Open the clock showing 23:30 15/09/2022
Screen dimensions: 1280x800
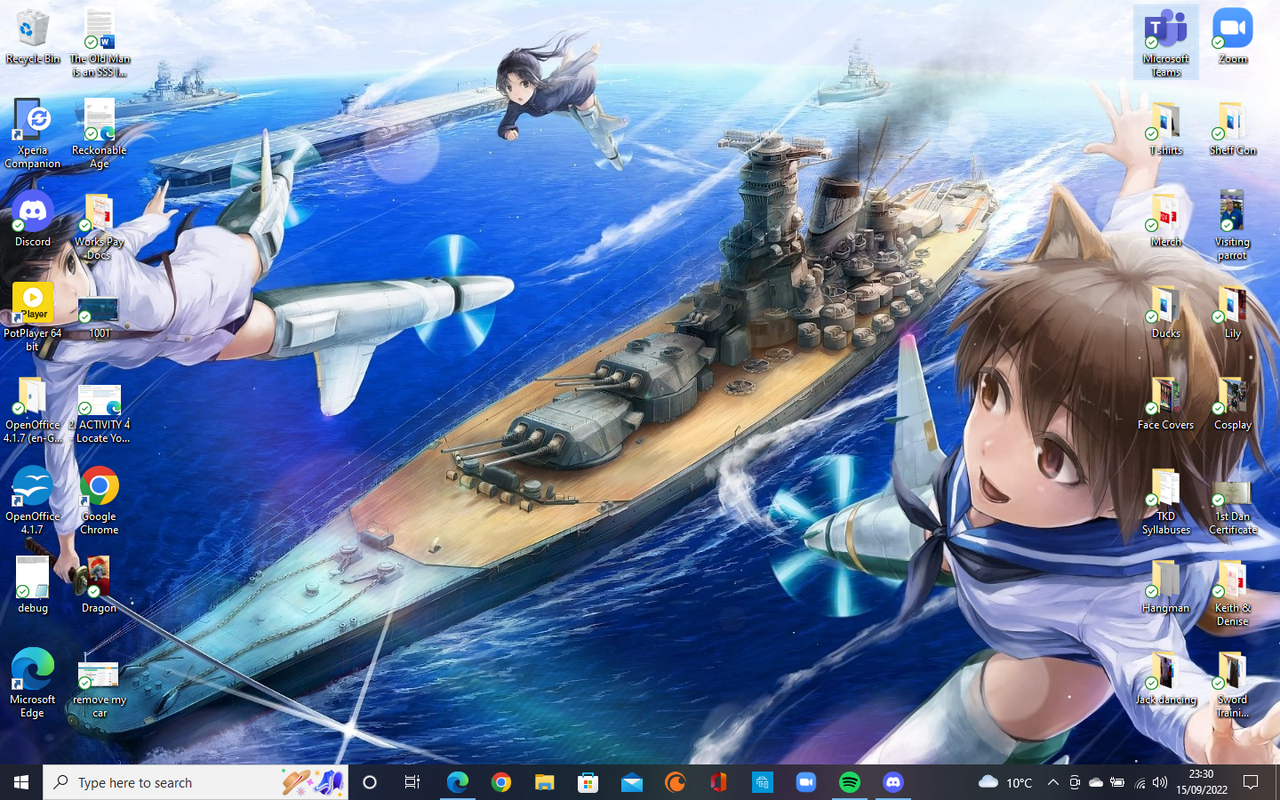[x=1201, y=782]
